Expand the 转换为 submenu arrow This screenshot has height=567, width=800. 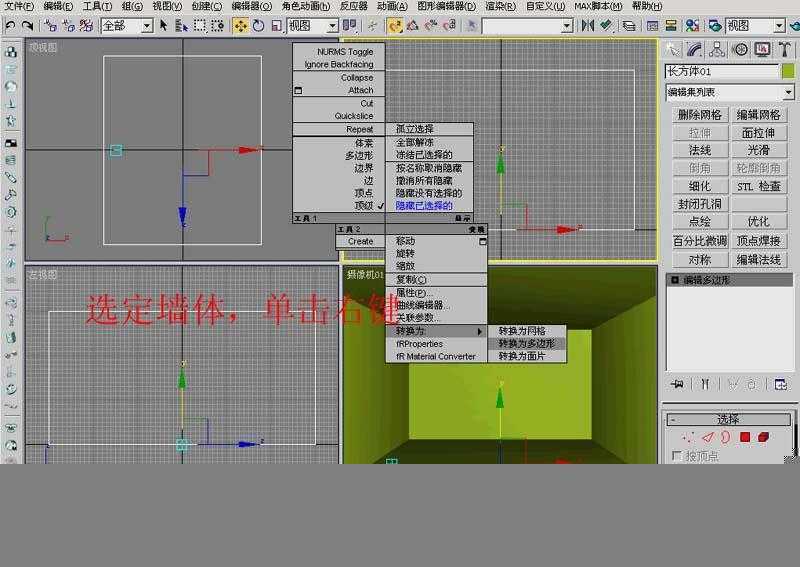click(480, 331)
